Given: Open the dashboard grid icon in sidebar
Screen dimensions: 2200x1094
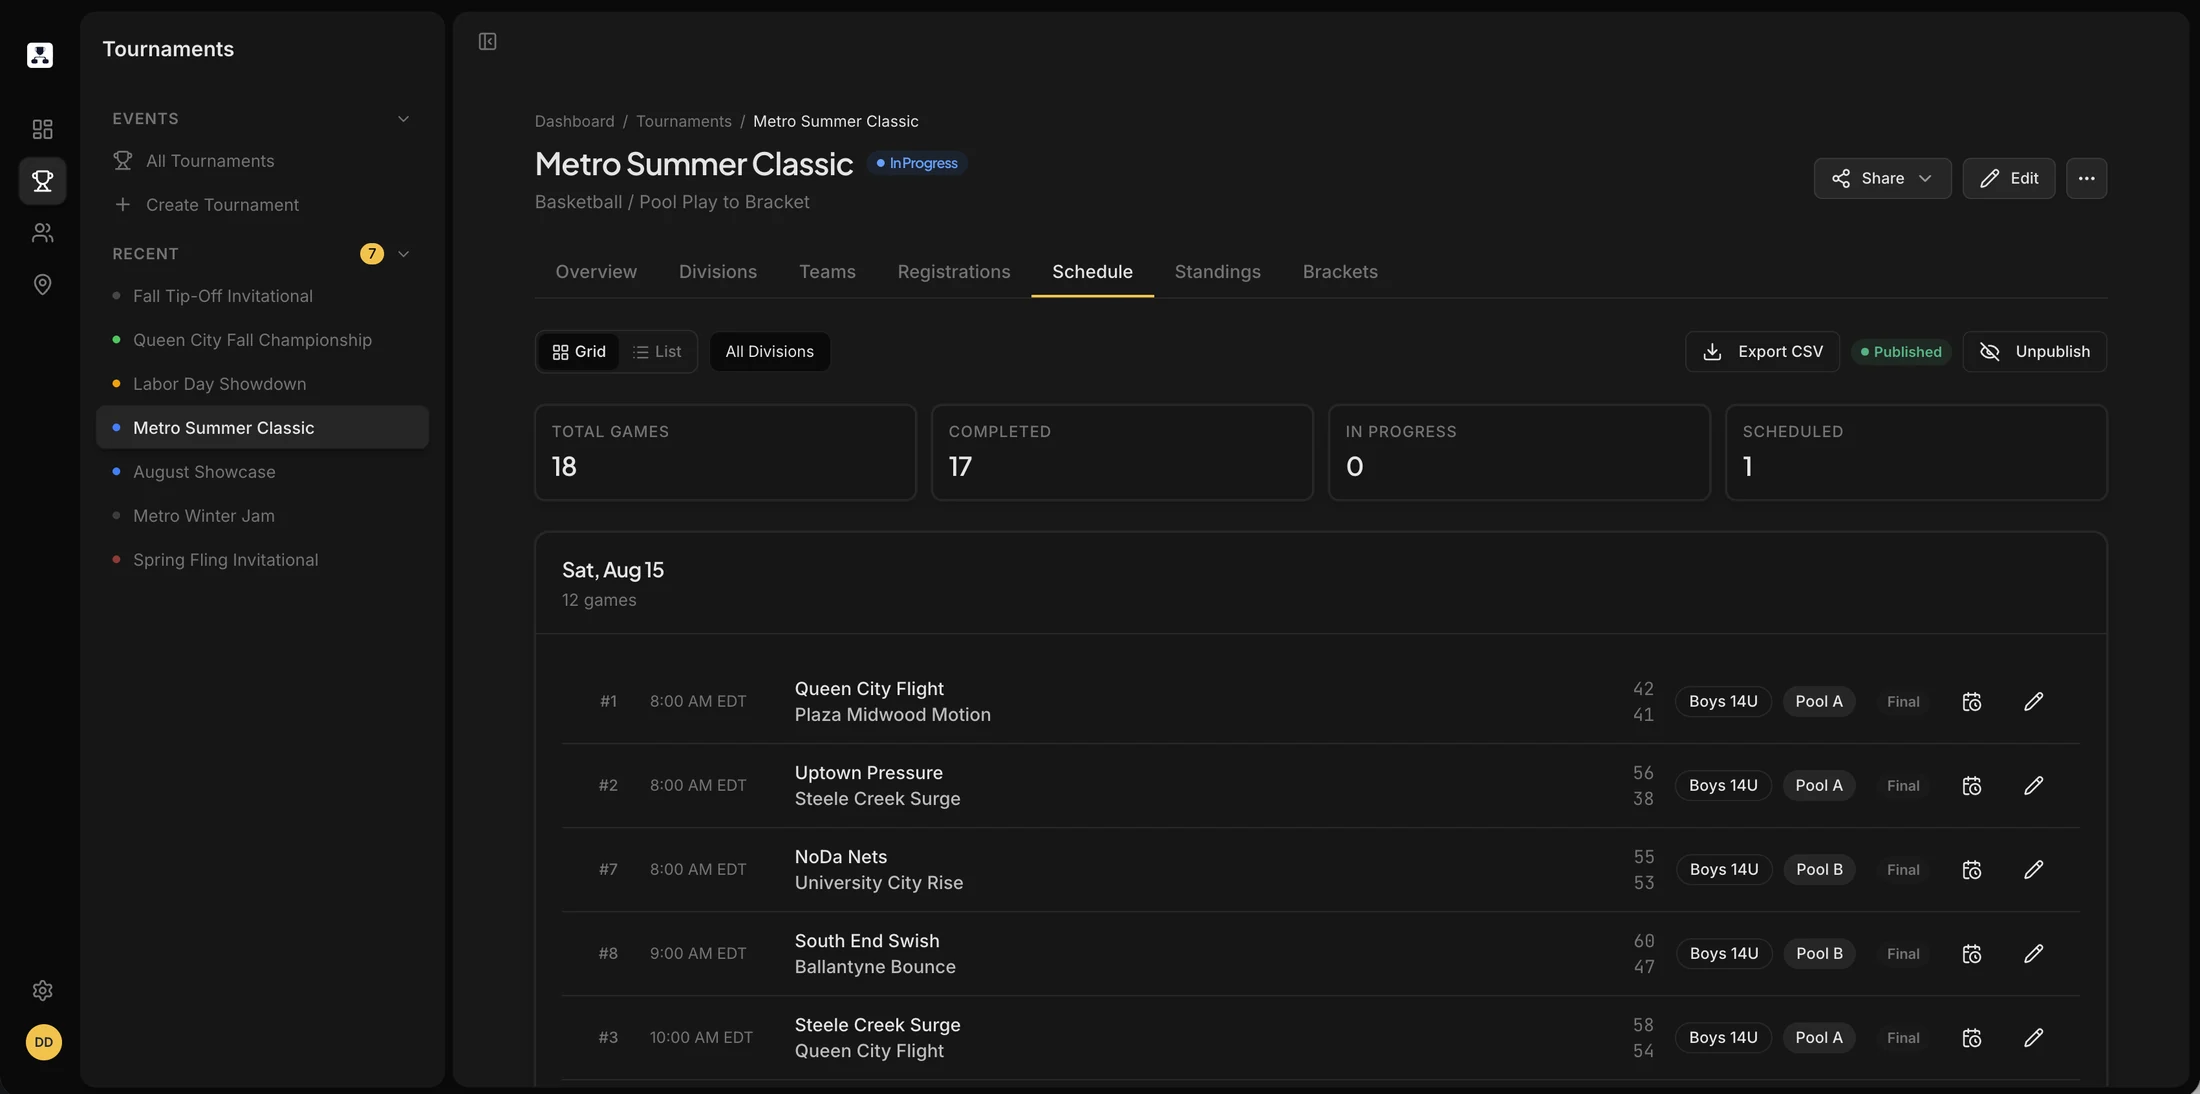Looking at the screenshot, I should (42, 129).
